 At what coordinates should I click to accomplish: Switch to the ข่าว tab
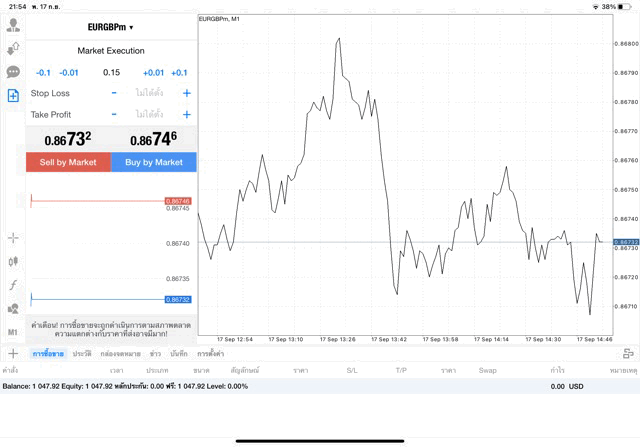point(155,354)
